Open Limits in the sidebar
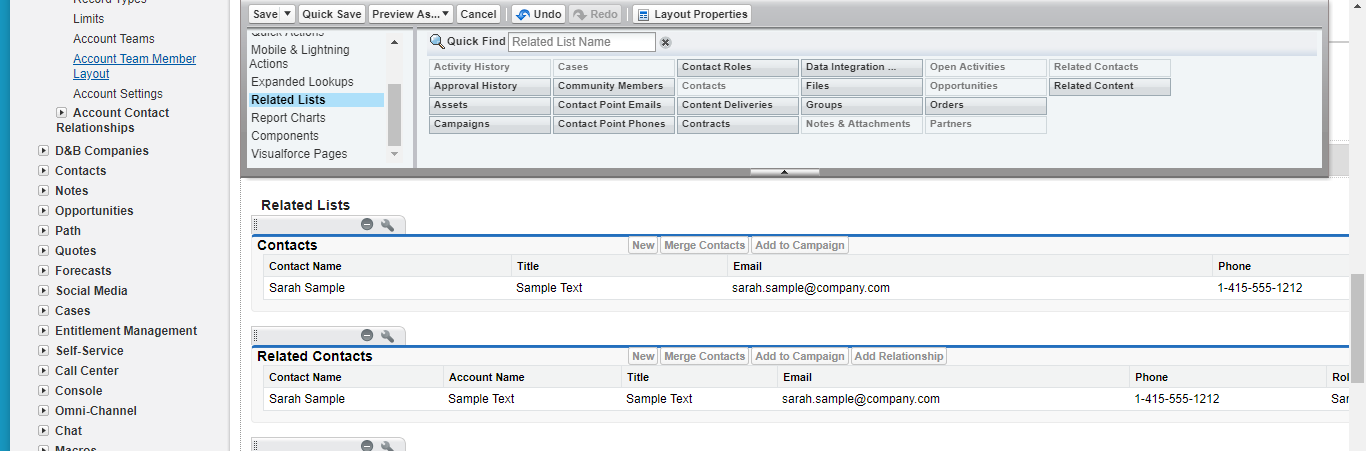The image size is (1366, 451). tap(88, 19)
